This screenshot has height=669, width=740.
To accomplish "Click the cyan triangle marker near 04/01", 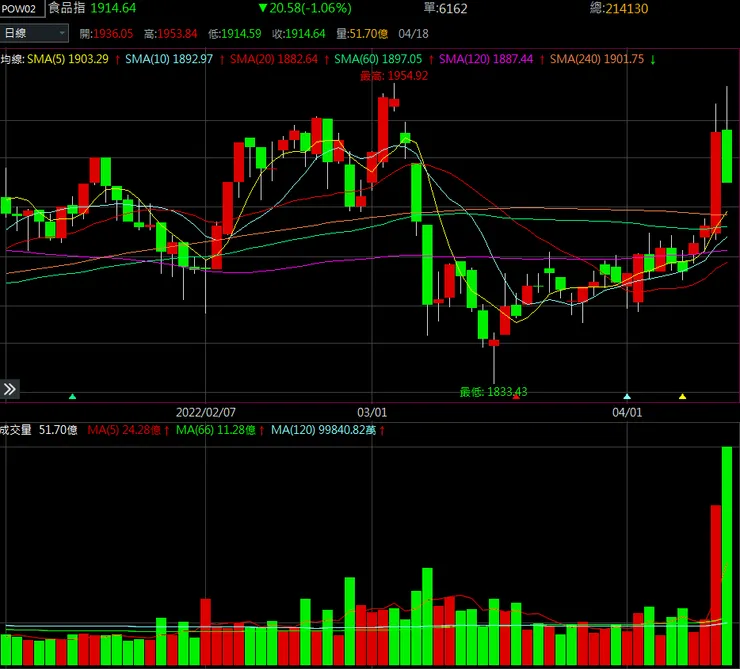I will click(x=627, y=396).
